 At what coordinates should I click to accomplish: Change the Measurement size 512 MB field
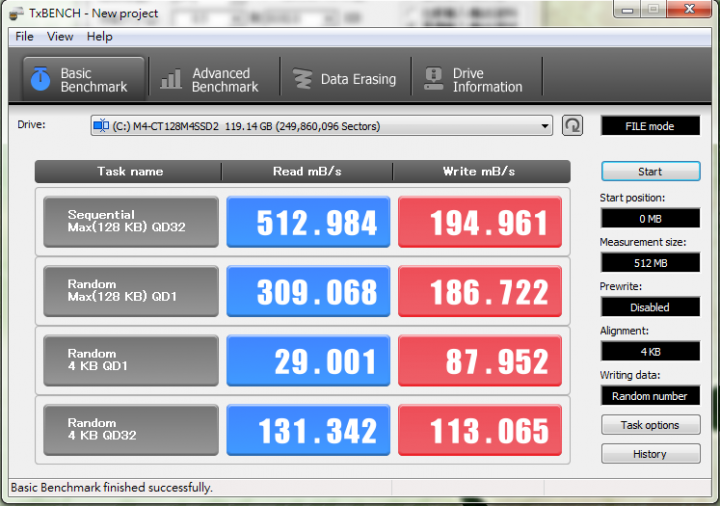click(x=650, y=263)
